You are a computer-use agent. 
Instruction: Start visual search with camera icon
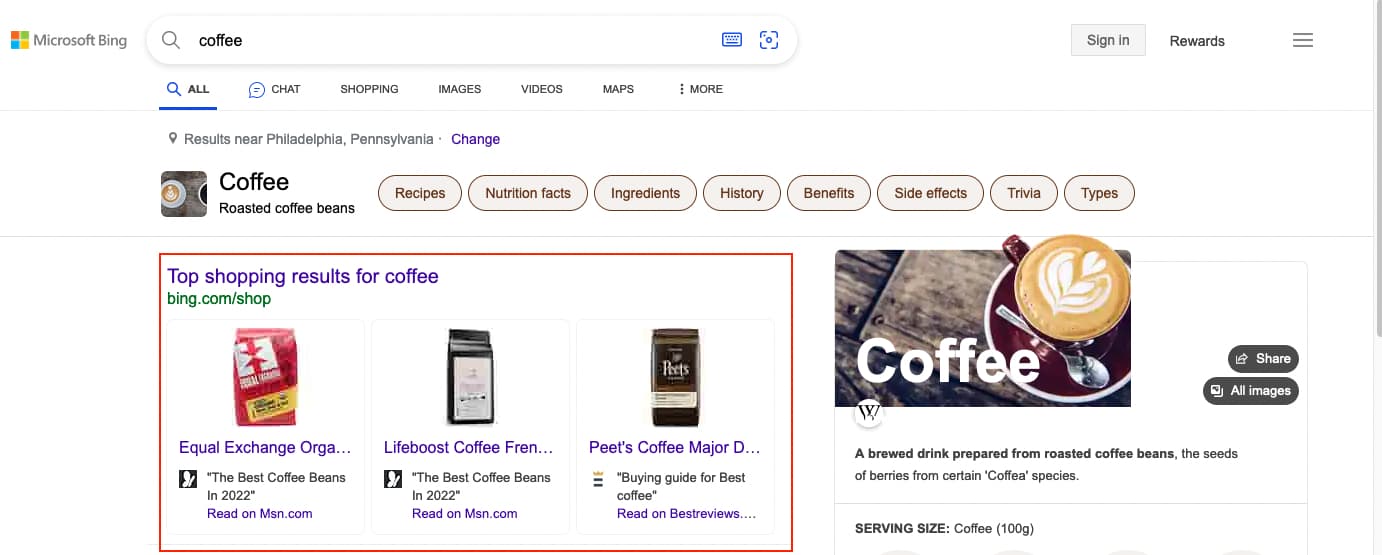click(768, 40)
